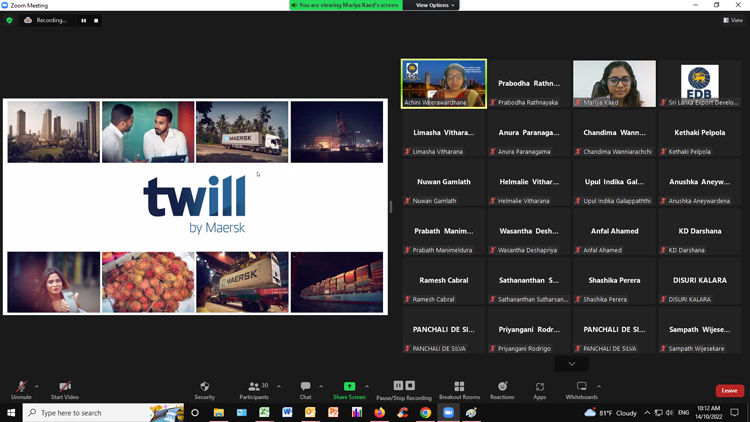Open Windows notification center
Image resolution: width=750 pixels, height=422 pixels.
(x=734, y=412)
